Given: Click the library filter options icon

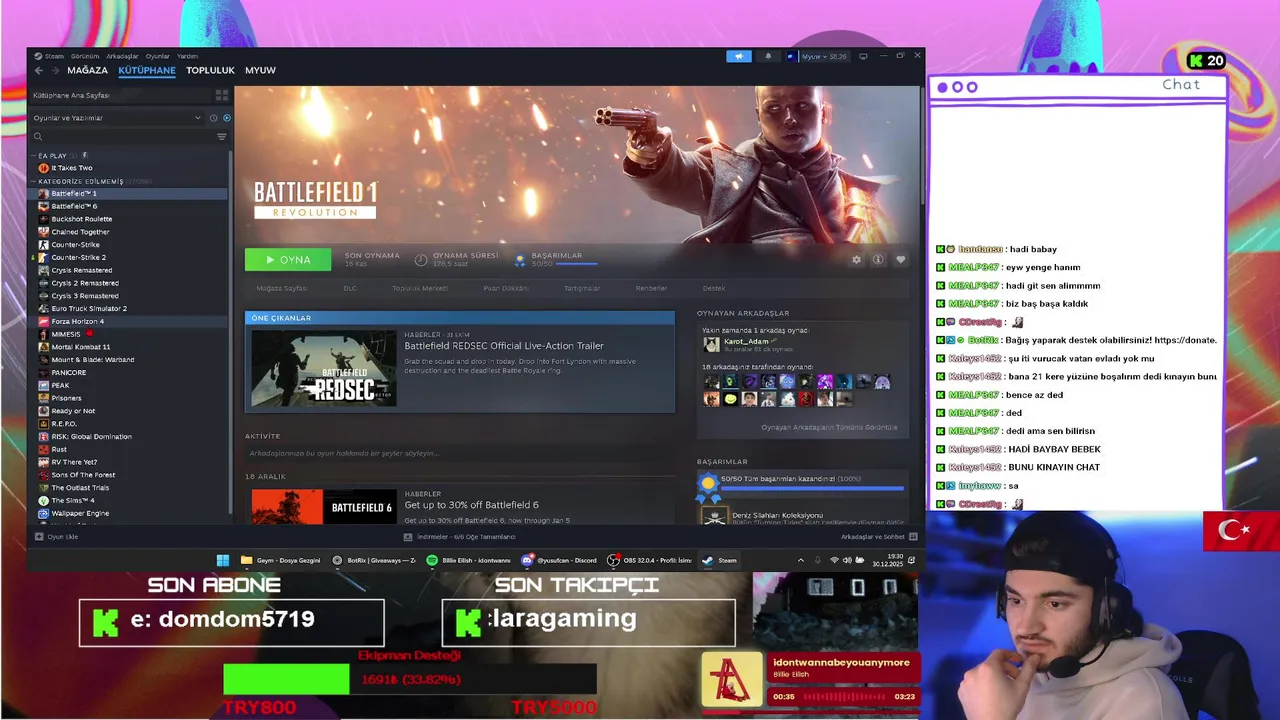Looking at the screenshot, I should tap(222, 137).
